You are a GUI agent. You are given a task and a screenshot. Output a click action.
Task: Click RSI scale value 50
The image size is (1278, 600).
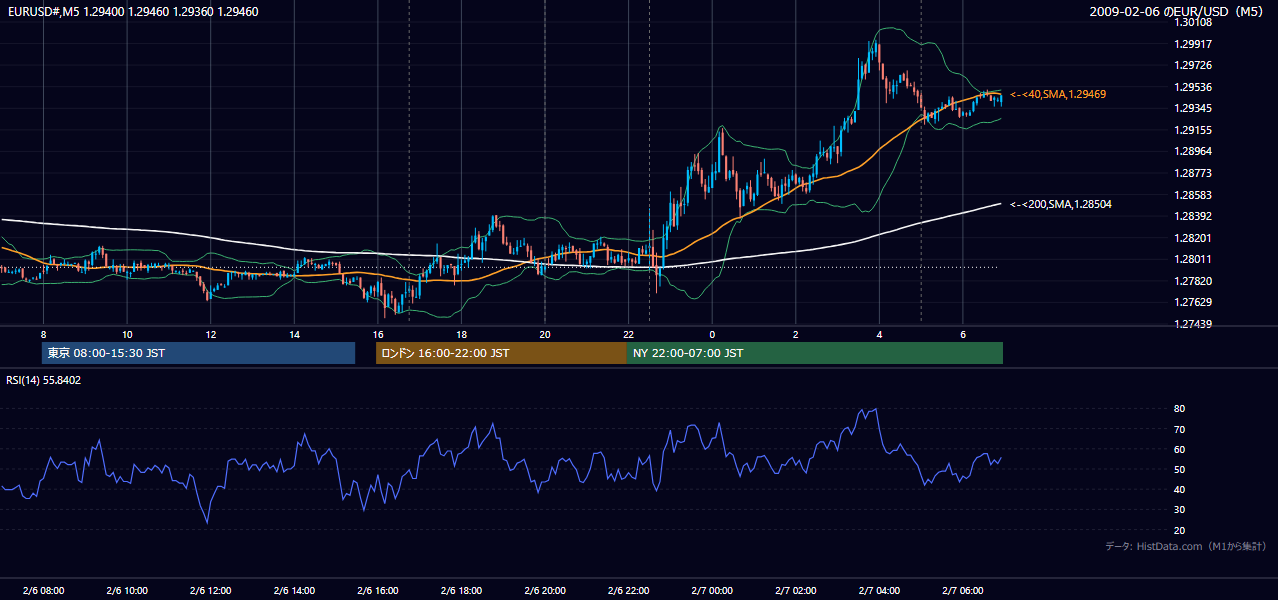point(1180,469)
